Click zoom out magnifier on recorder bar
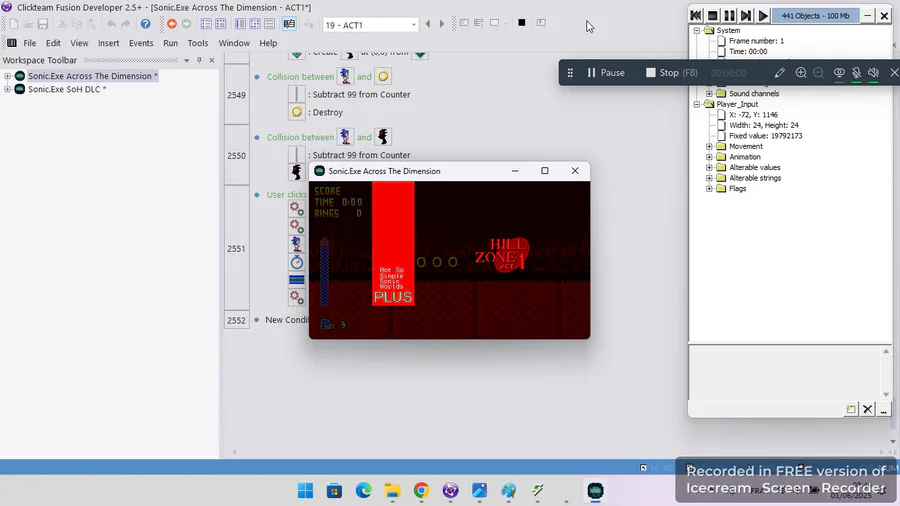The height and width of the screenshot is (506, 900). 818,72
